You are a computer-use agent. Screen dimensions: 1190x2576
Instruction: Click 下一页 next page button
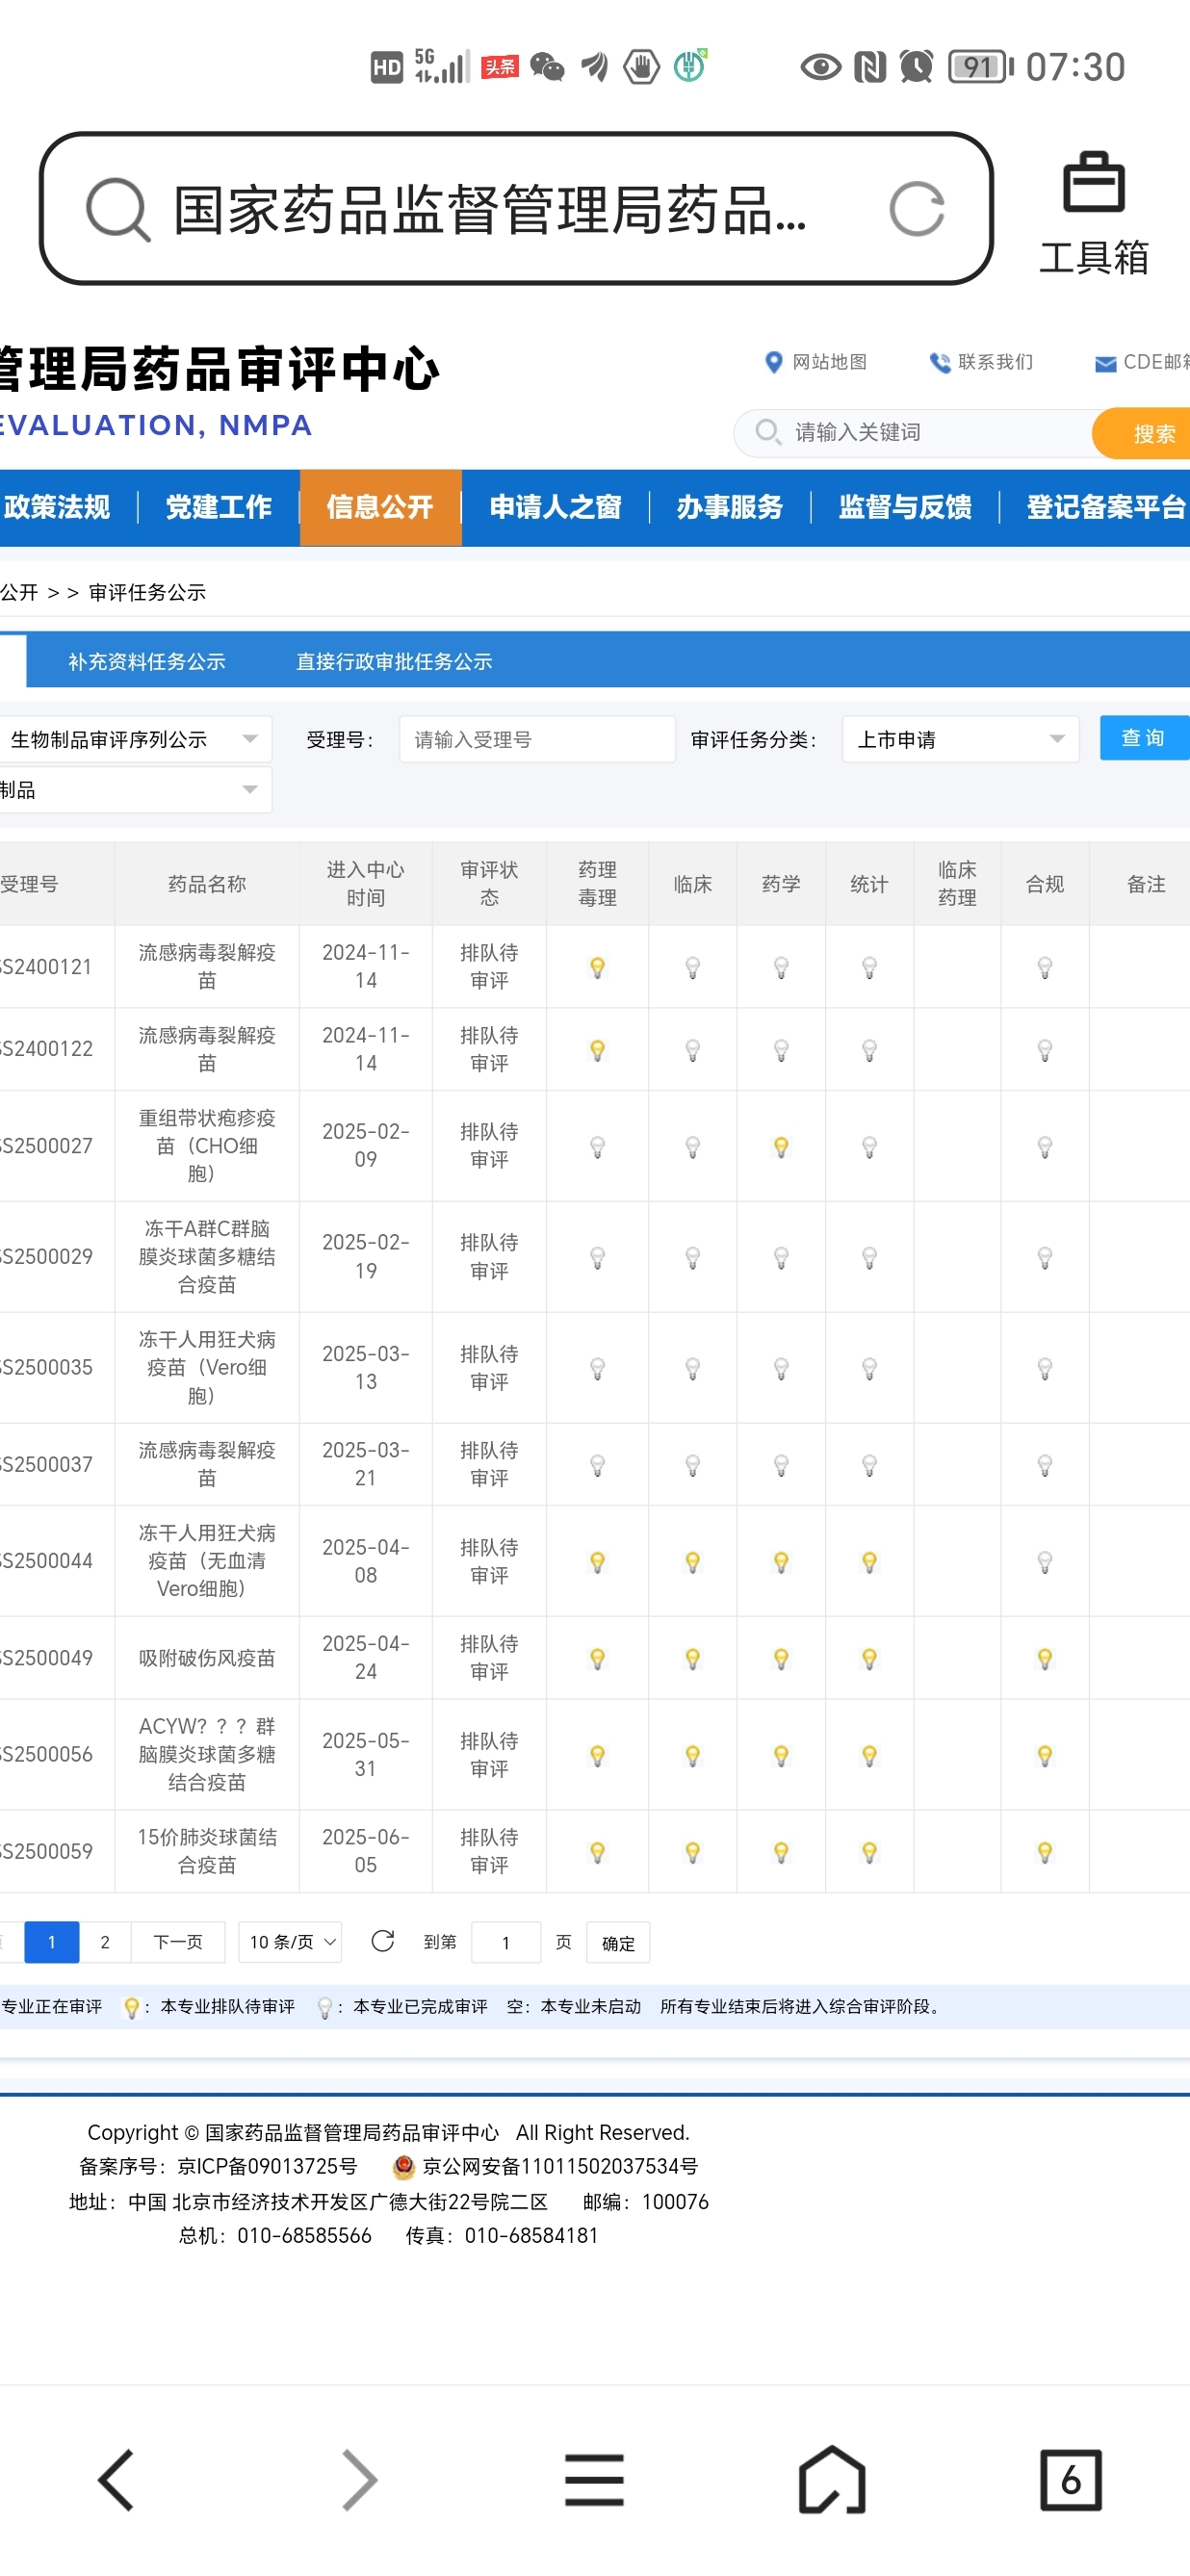tap(178, 1942)
